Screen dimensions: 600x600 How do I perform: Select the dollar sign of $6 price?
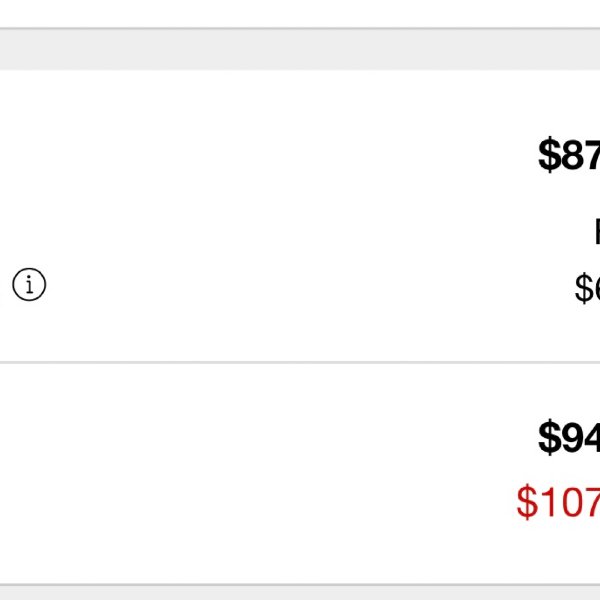(584, 288)
